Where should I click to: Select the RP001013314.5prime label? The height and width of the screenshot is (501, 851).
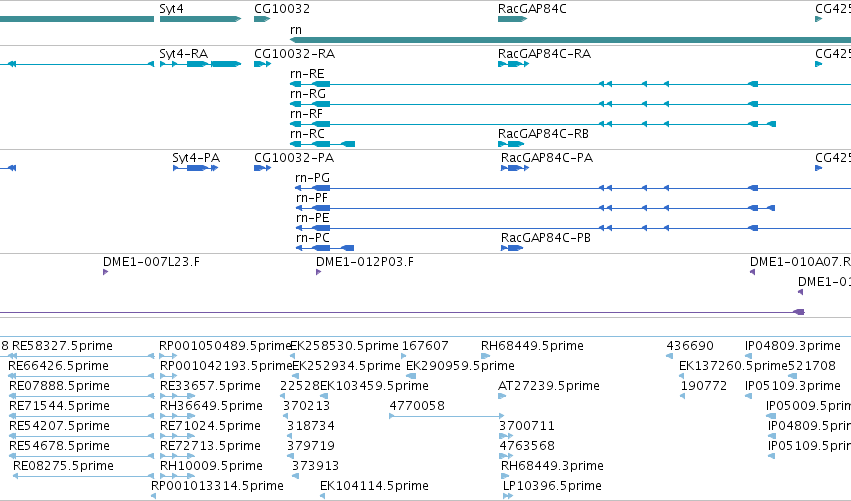[x=217, y=486]
